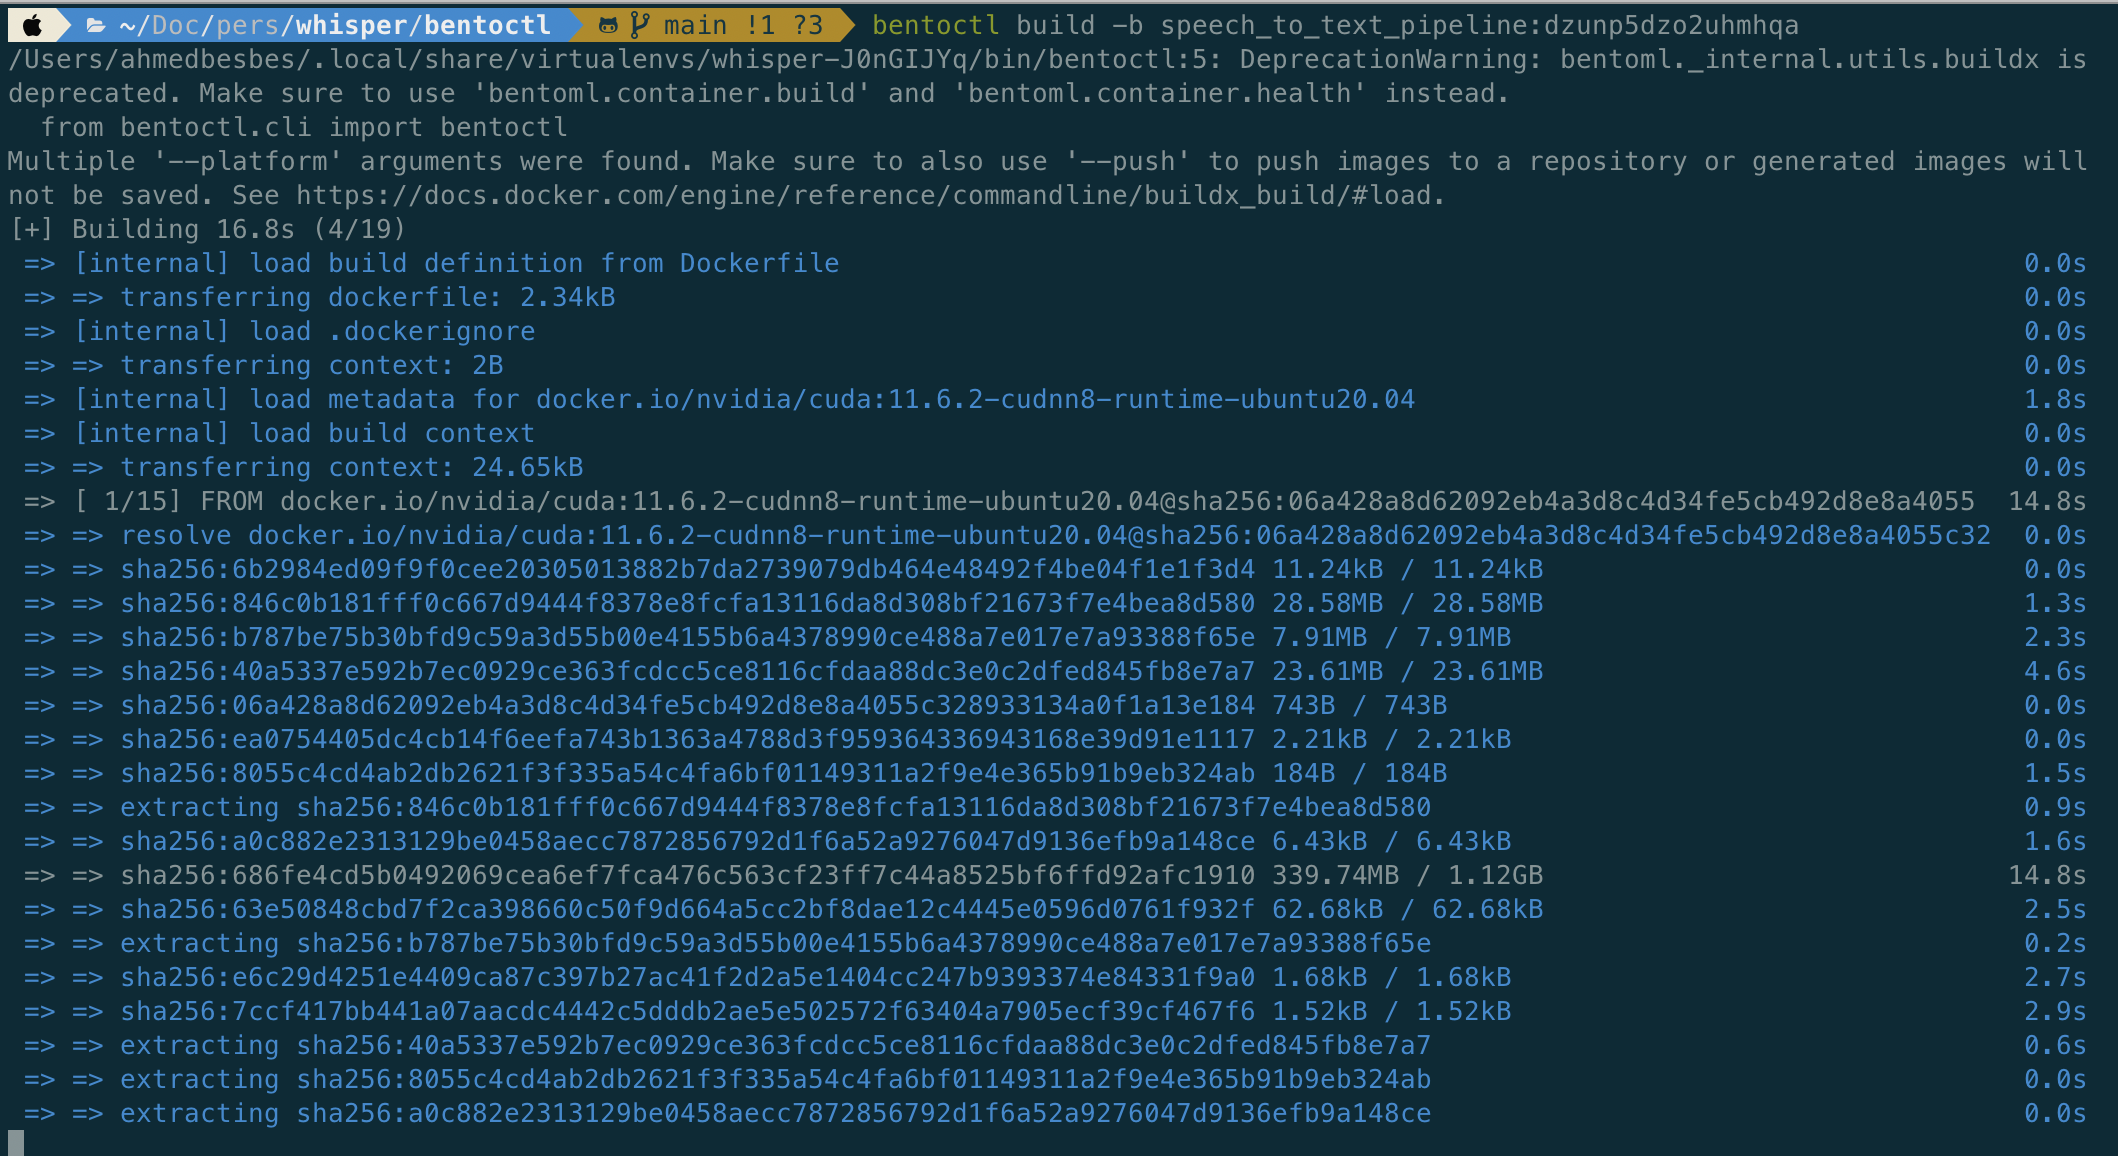Click the '[+] Building 16.8s (4/19)' line
This screenshot has width=2118, height=1156.
pyautogui.click(x=207, y=229)
